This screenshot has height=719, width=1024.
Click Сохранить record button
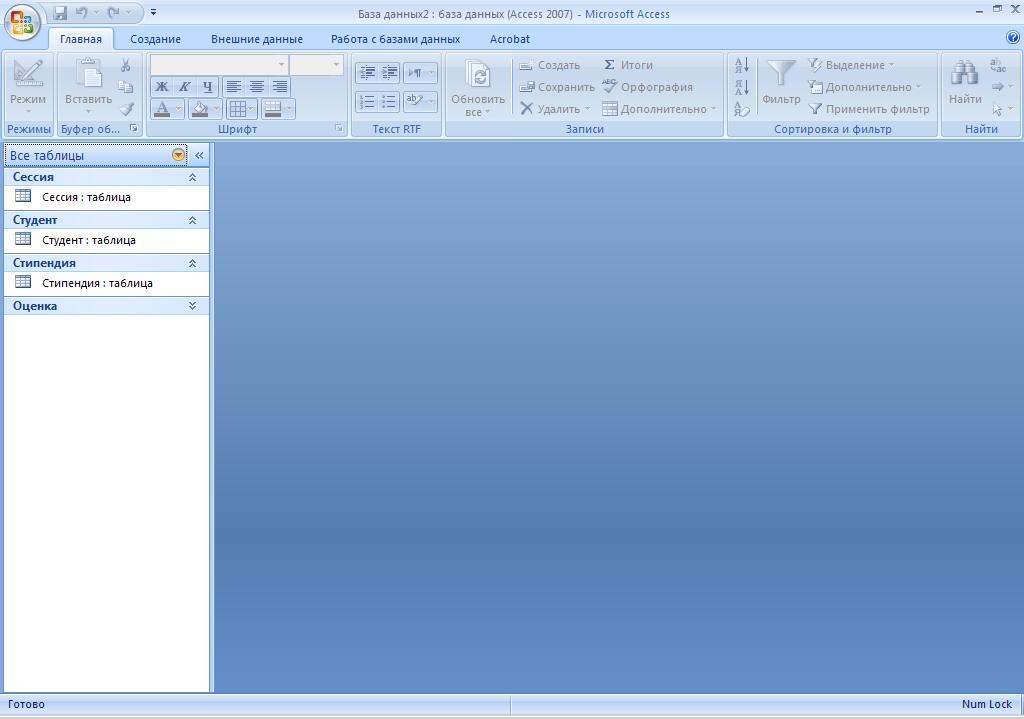[x=557, y=87]
